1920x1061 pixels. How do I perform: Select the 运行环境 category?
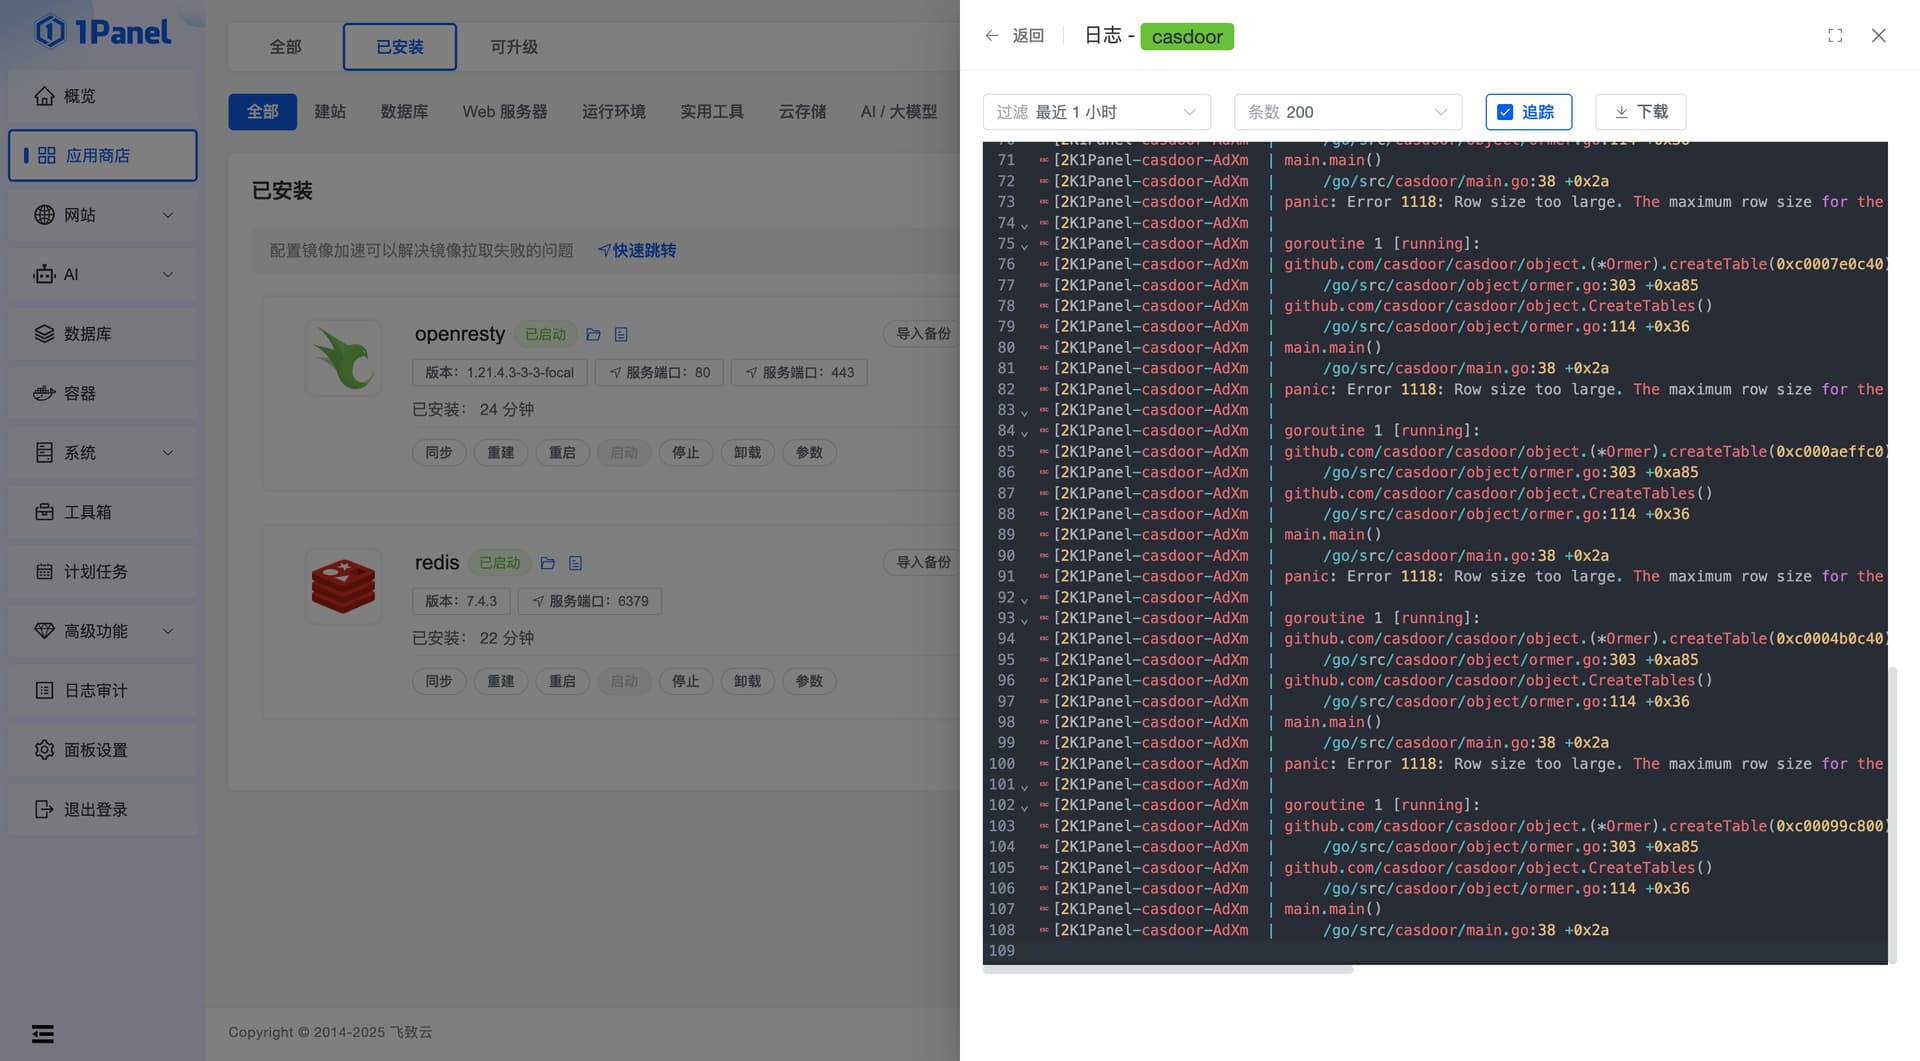coord(614,112)
